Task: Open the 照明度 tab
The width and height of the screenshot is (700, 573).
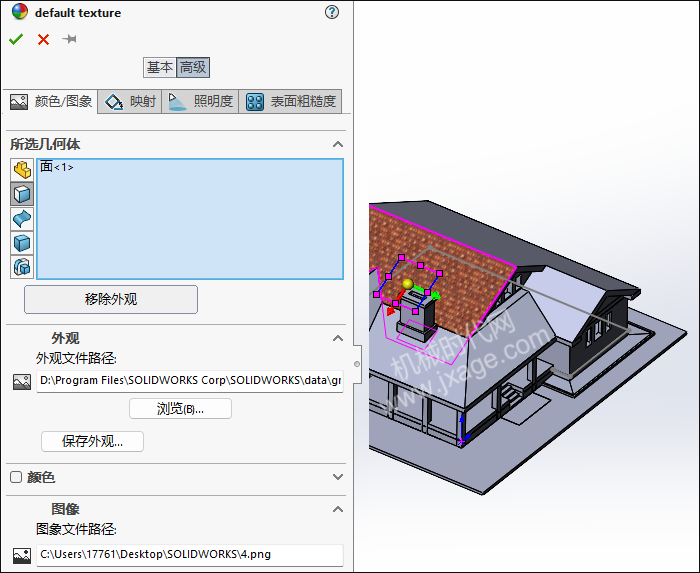Action: pyautogui.click(x=200, y=102)
